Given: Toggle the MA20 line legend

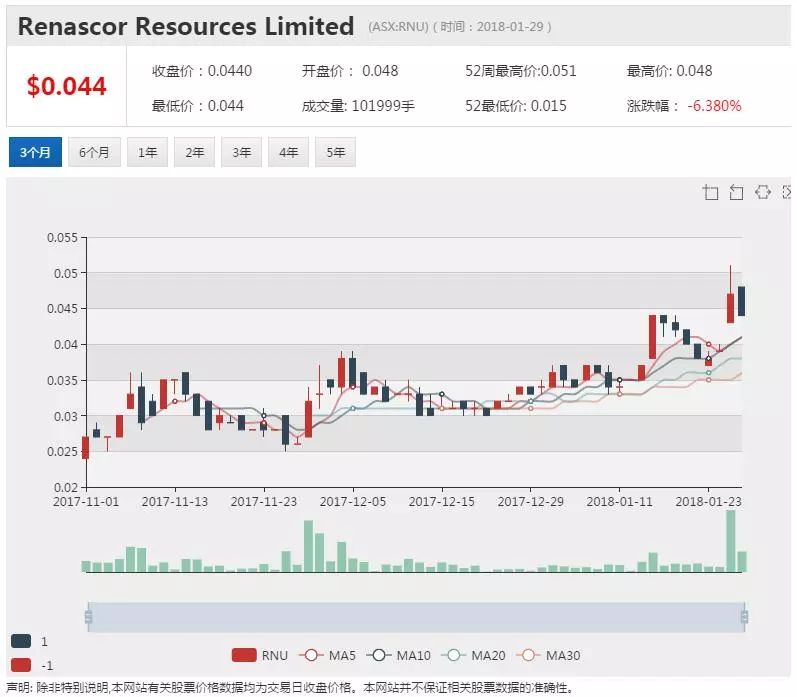Looking at the screenshot, I should point(473,655).
